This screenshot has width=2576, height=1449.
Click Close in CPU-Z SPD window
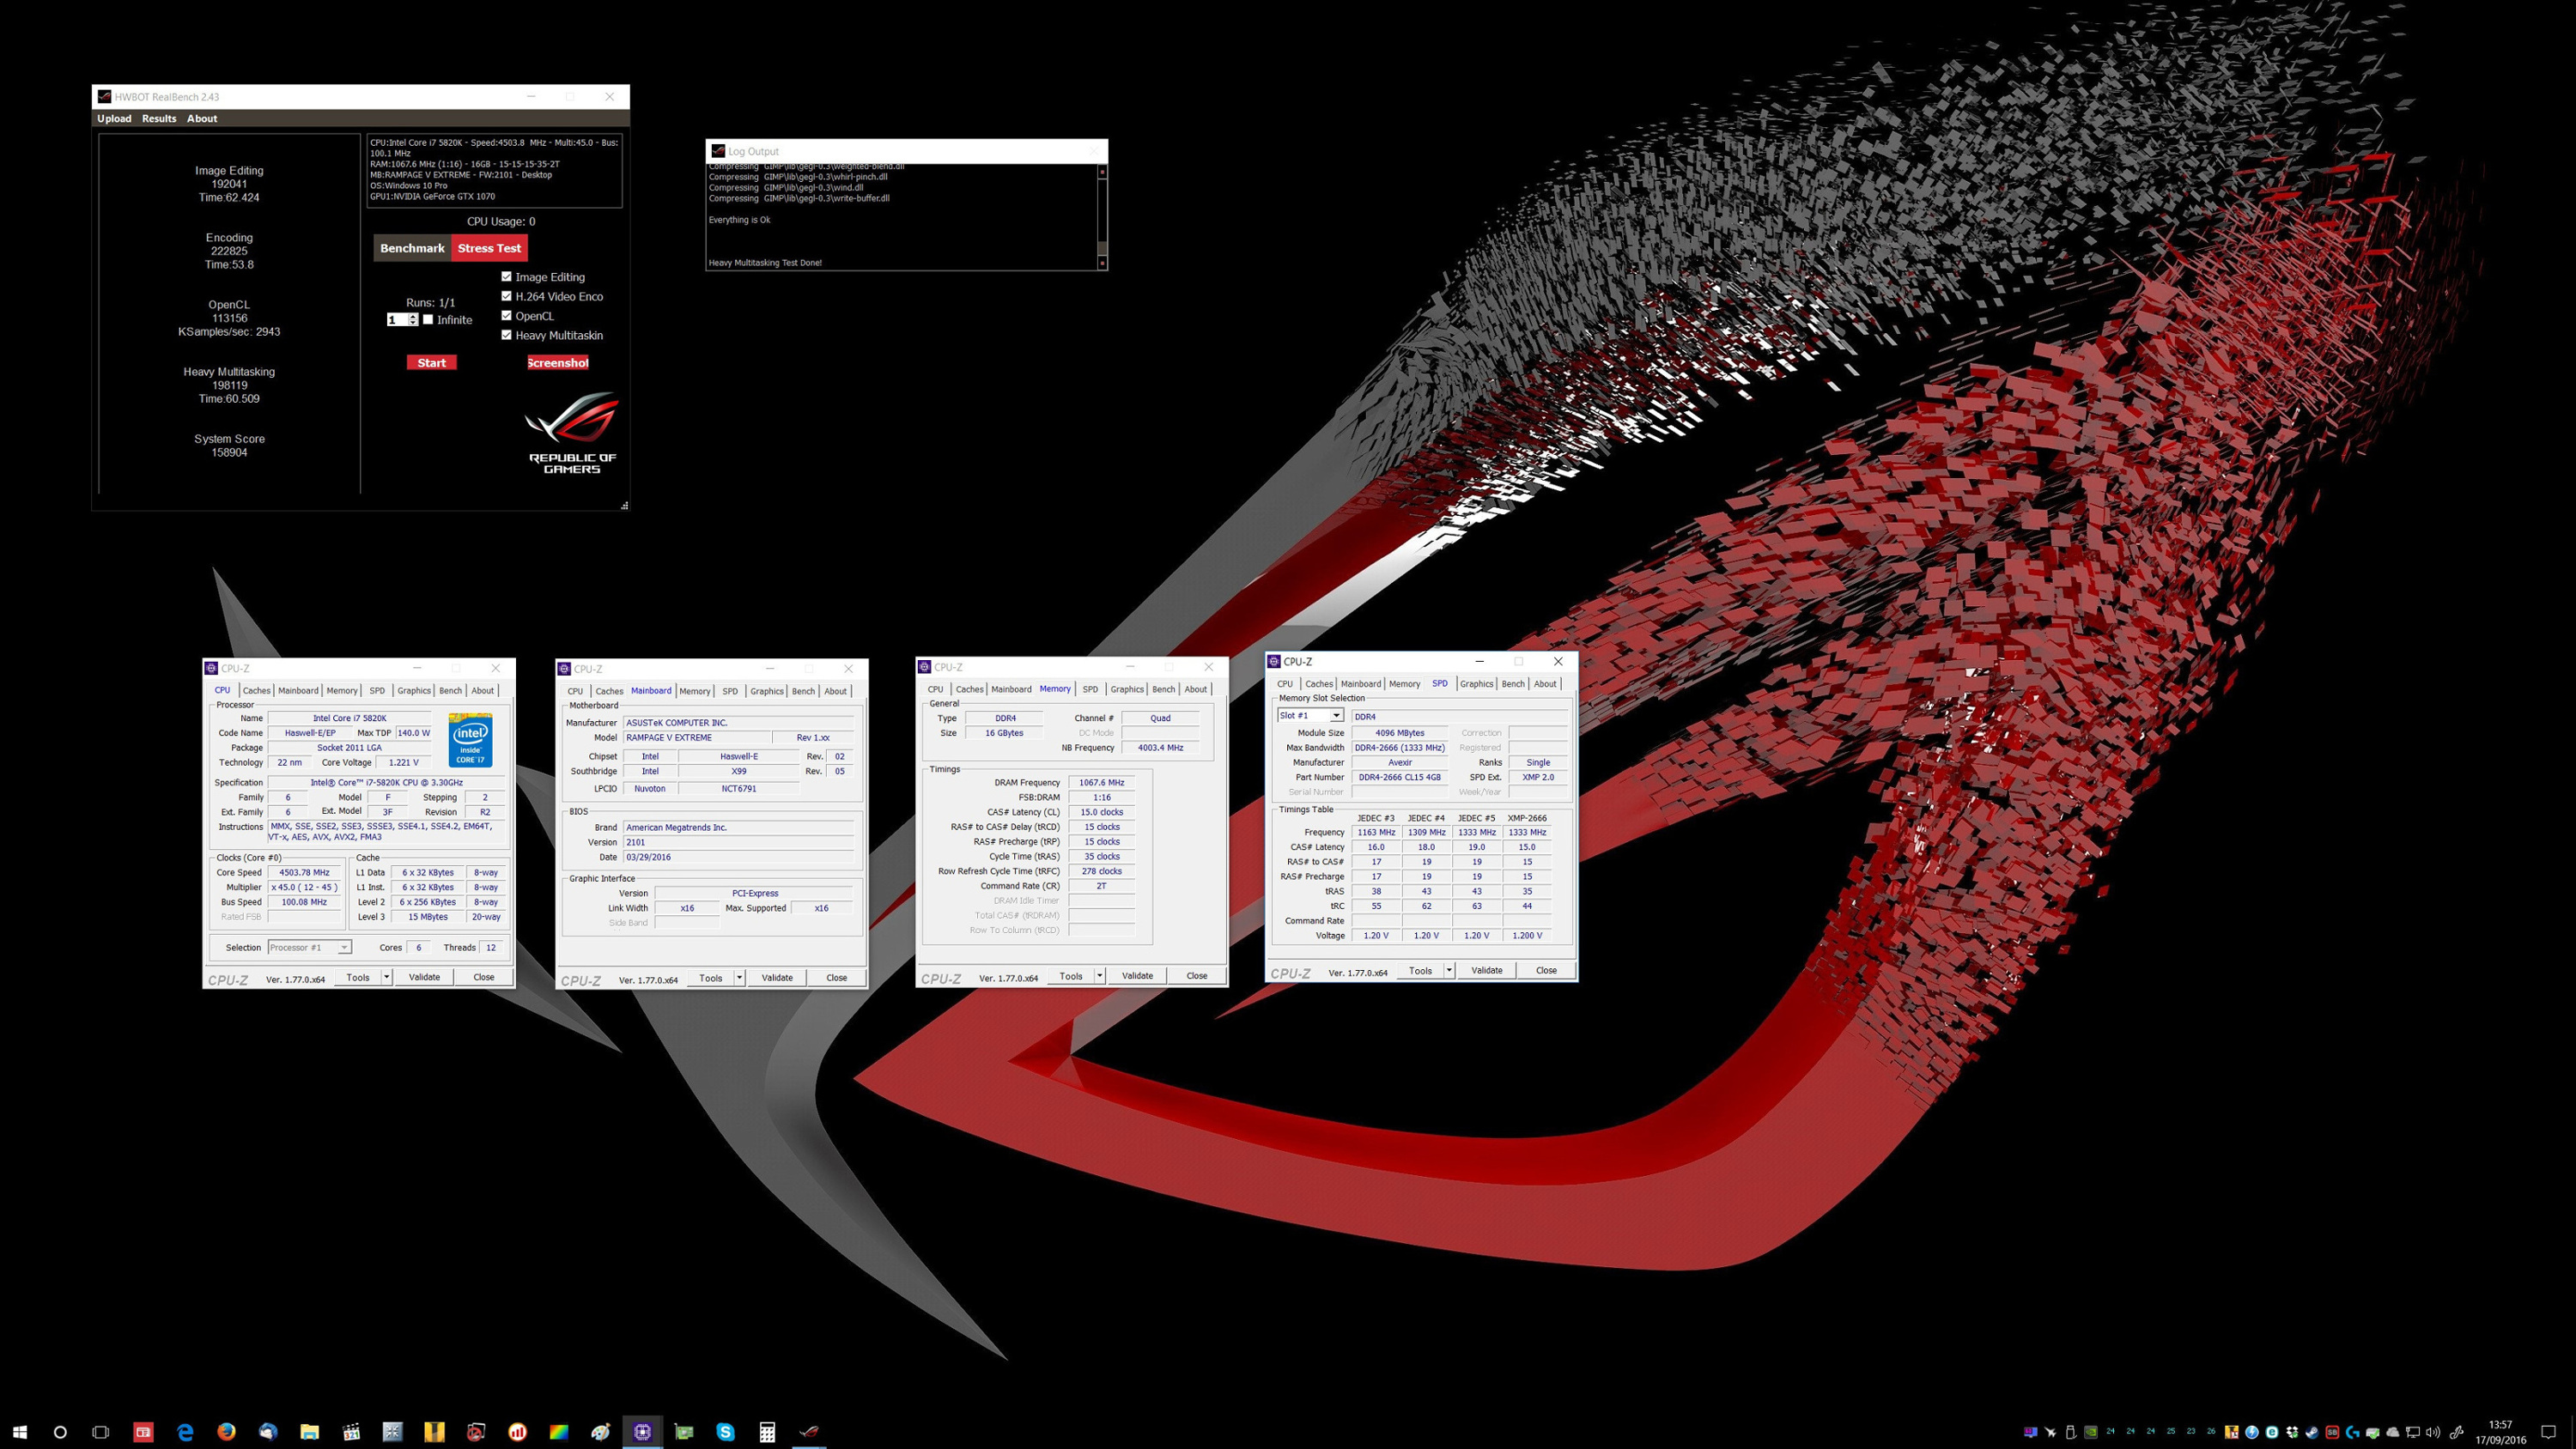coord(1546,970)
